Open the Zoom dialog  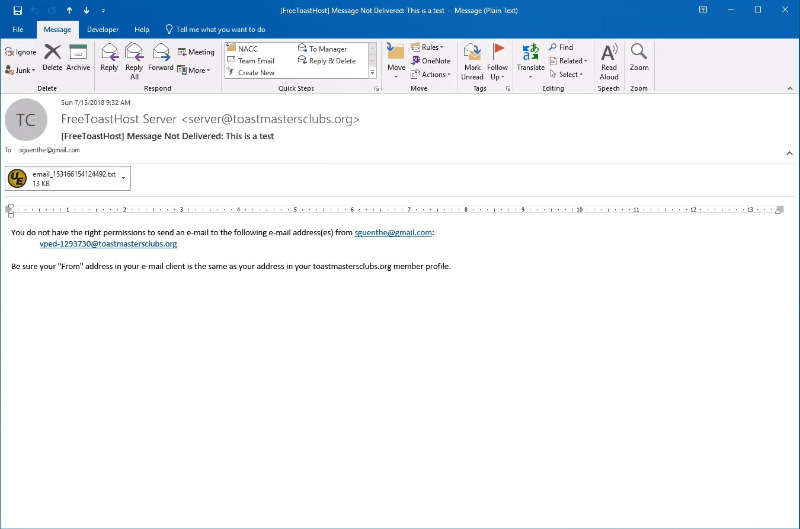639,58
